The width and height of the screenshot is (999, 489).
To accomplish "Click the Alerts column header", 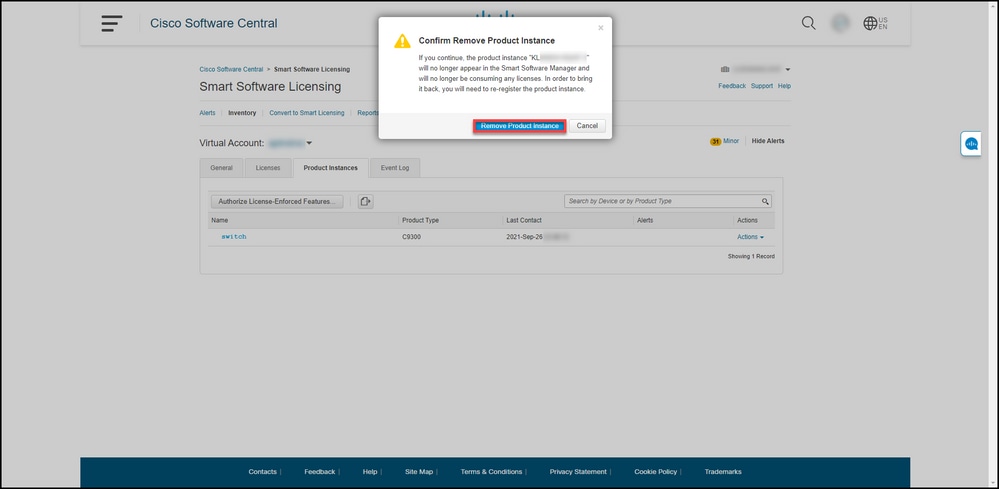I will 645,220.
